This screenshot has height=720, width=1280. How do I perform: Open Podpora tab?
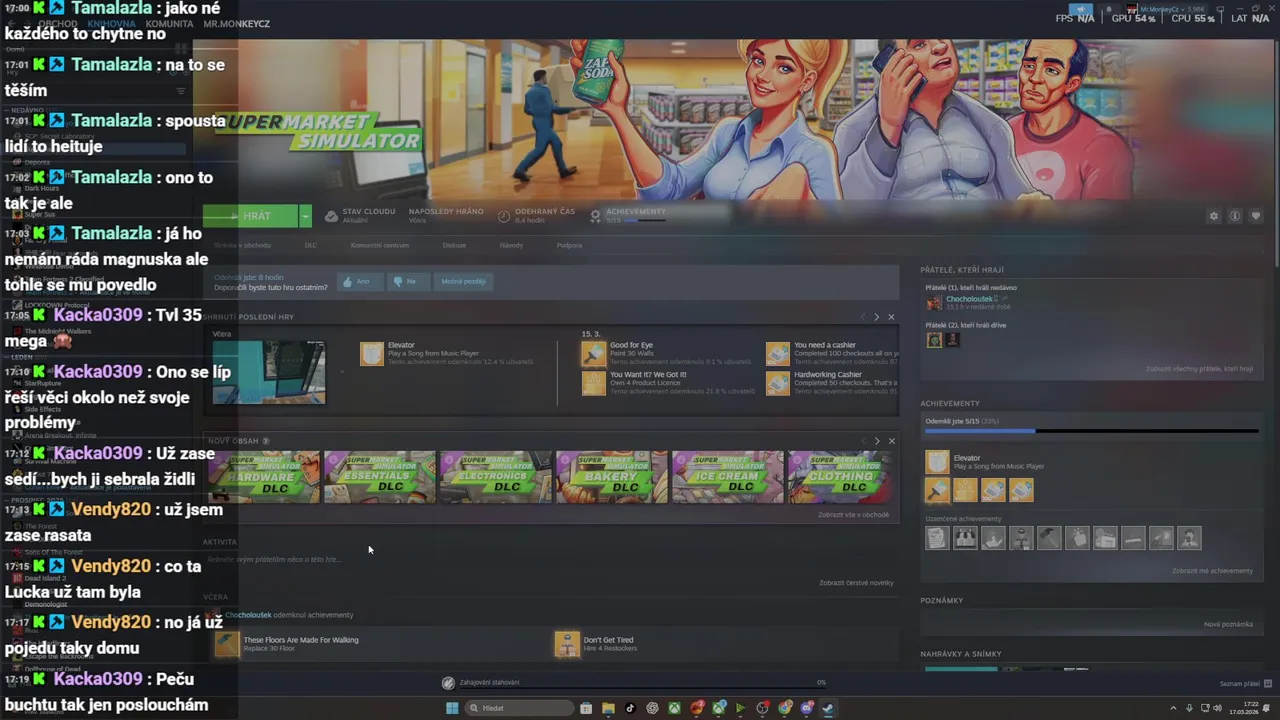tap(569, 245)
